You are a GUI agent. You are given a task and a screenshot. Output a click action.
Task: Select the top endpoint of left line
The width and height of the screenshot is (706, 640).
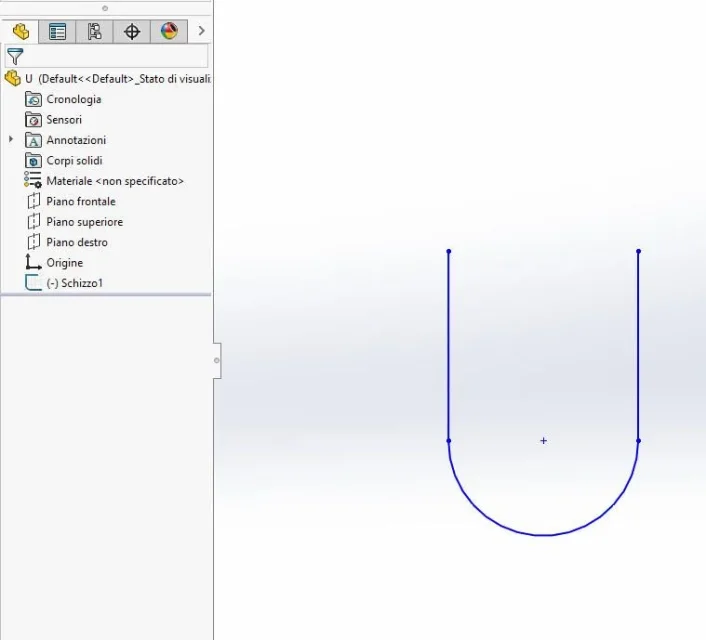(x=448, y=251)
